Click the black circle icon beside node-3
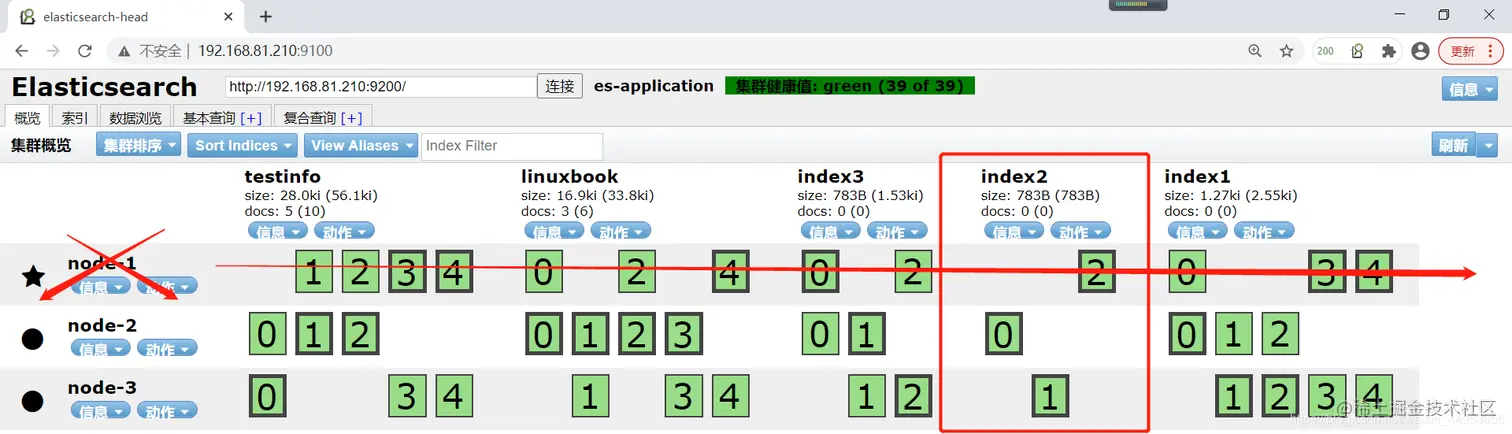 click(x=33, y=401)
